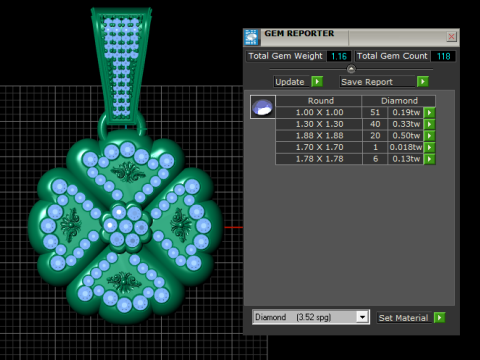The image size is (480, 360).
Task: Click the Set Material label button
Action: (x=404, y=318)
